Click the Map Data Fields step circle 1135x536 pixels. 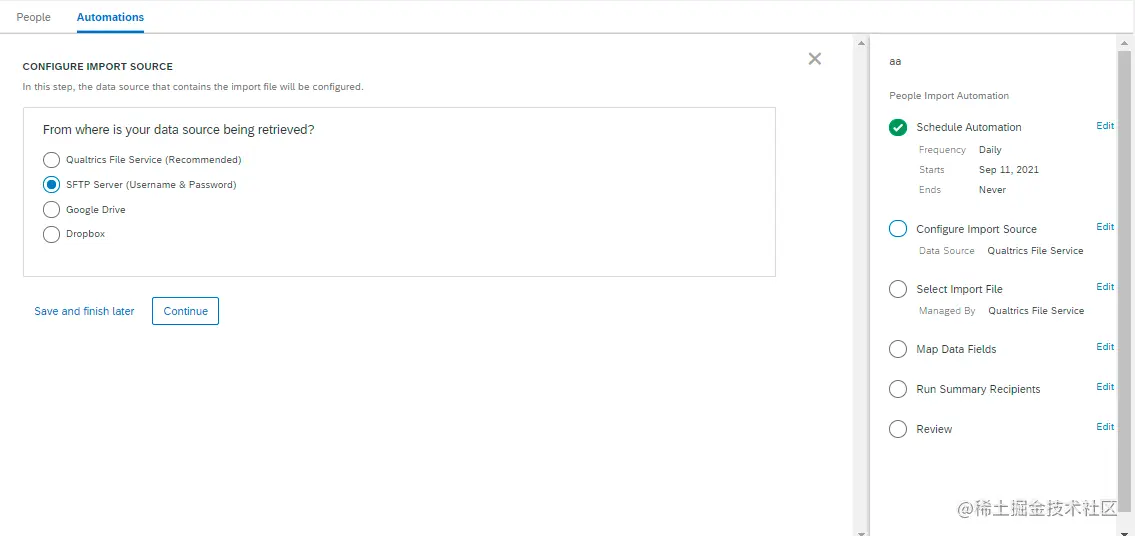pos(898,349)
